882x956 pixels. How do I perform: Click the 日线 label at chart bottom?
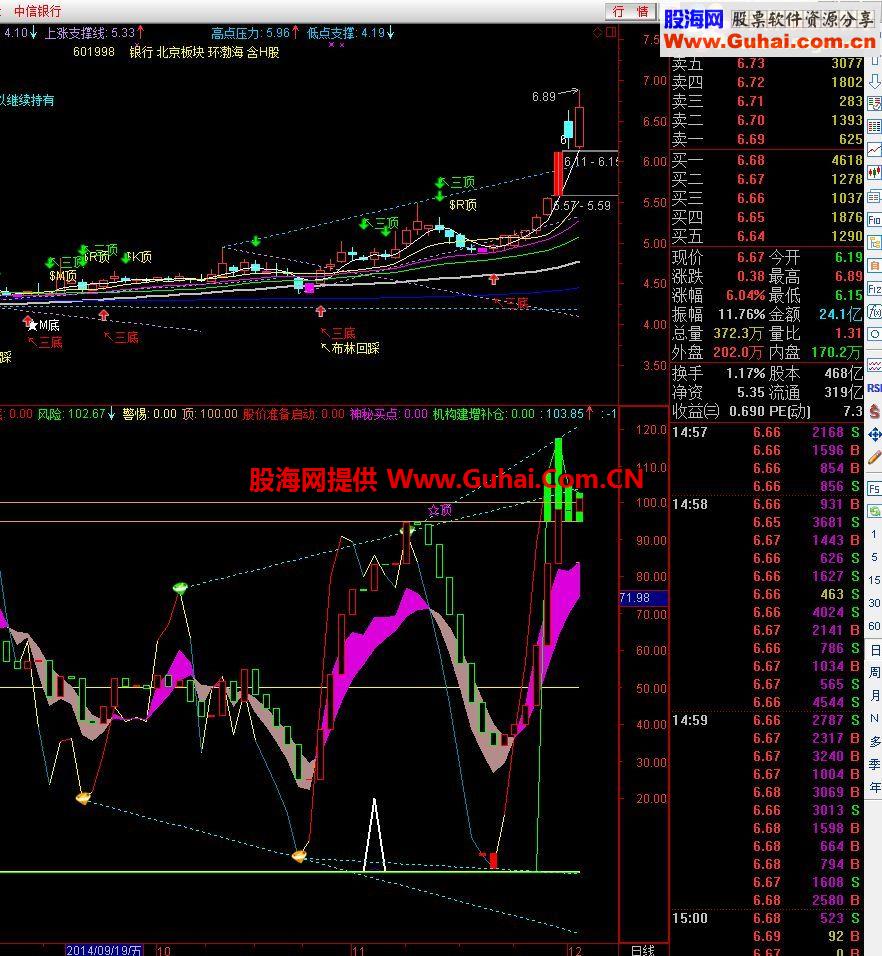642,950
